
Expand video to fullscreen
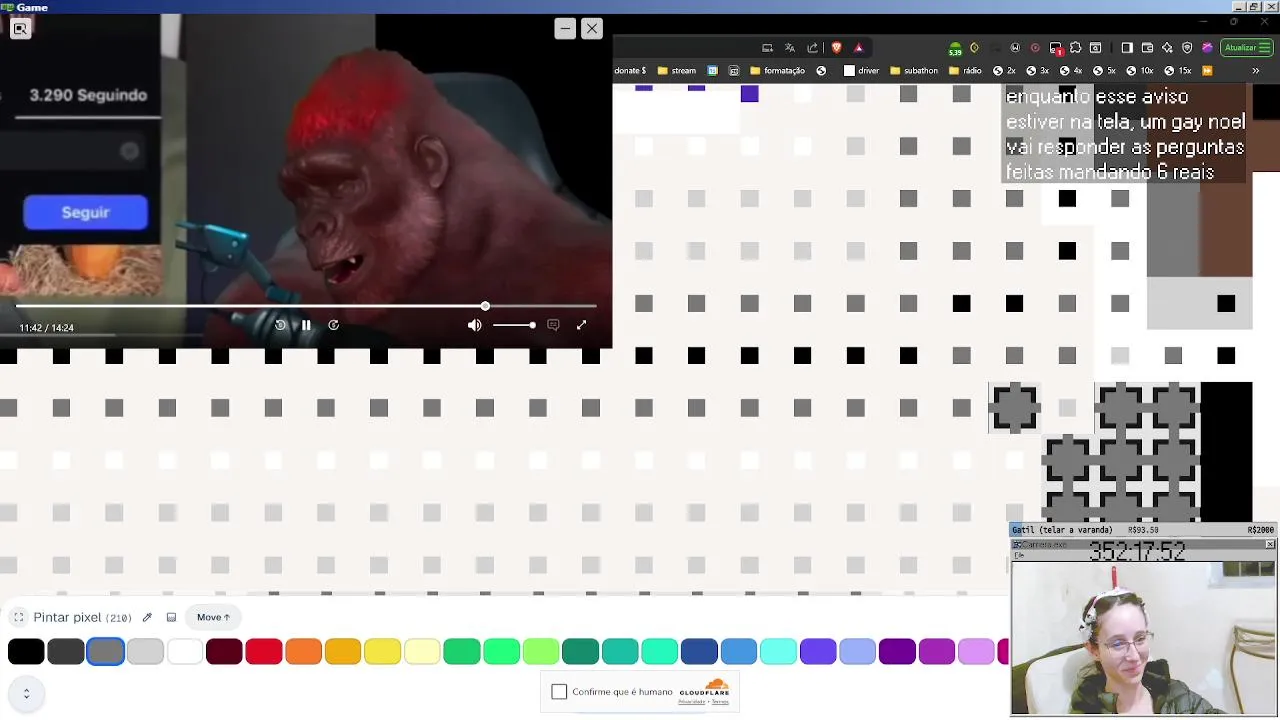click(x=581, y=325)
